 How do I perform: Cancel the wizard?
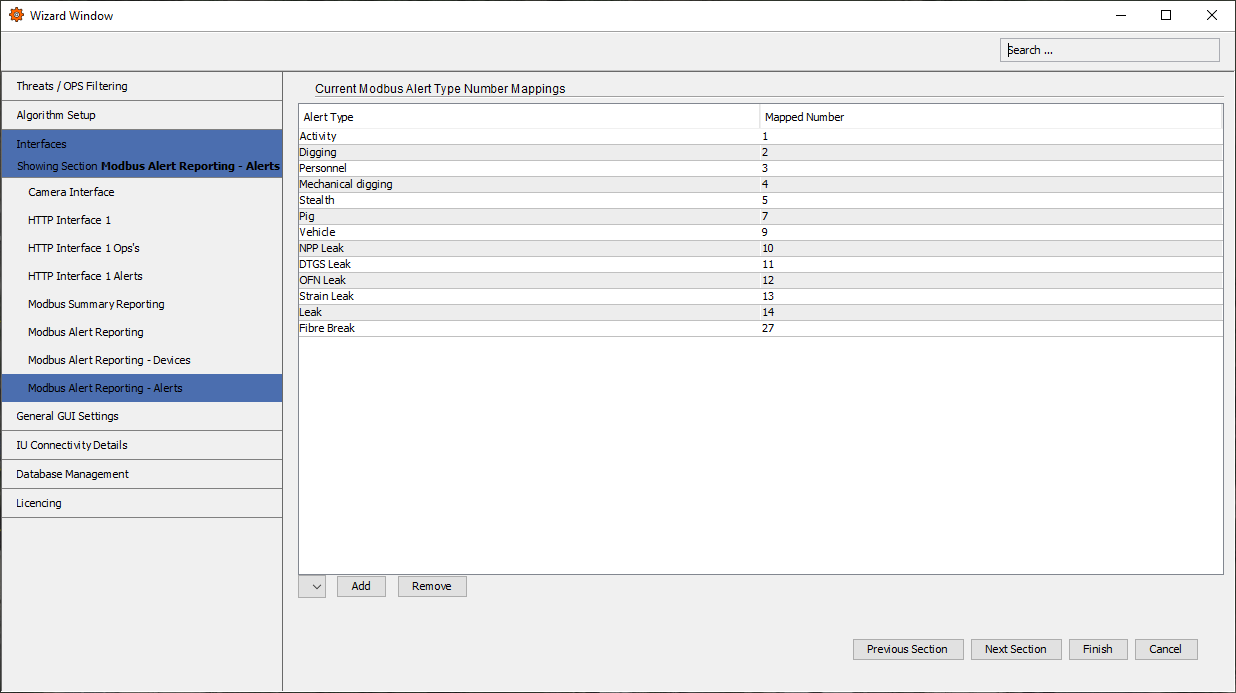(1165, 649)
